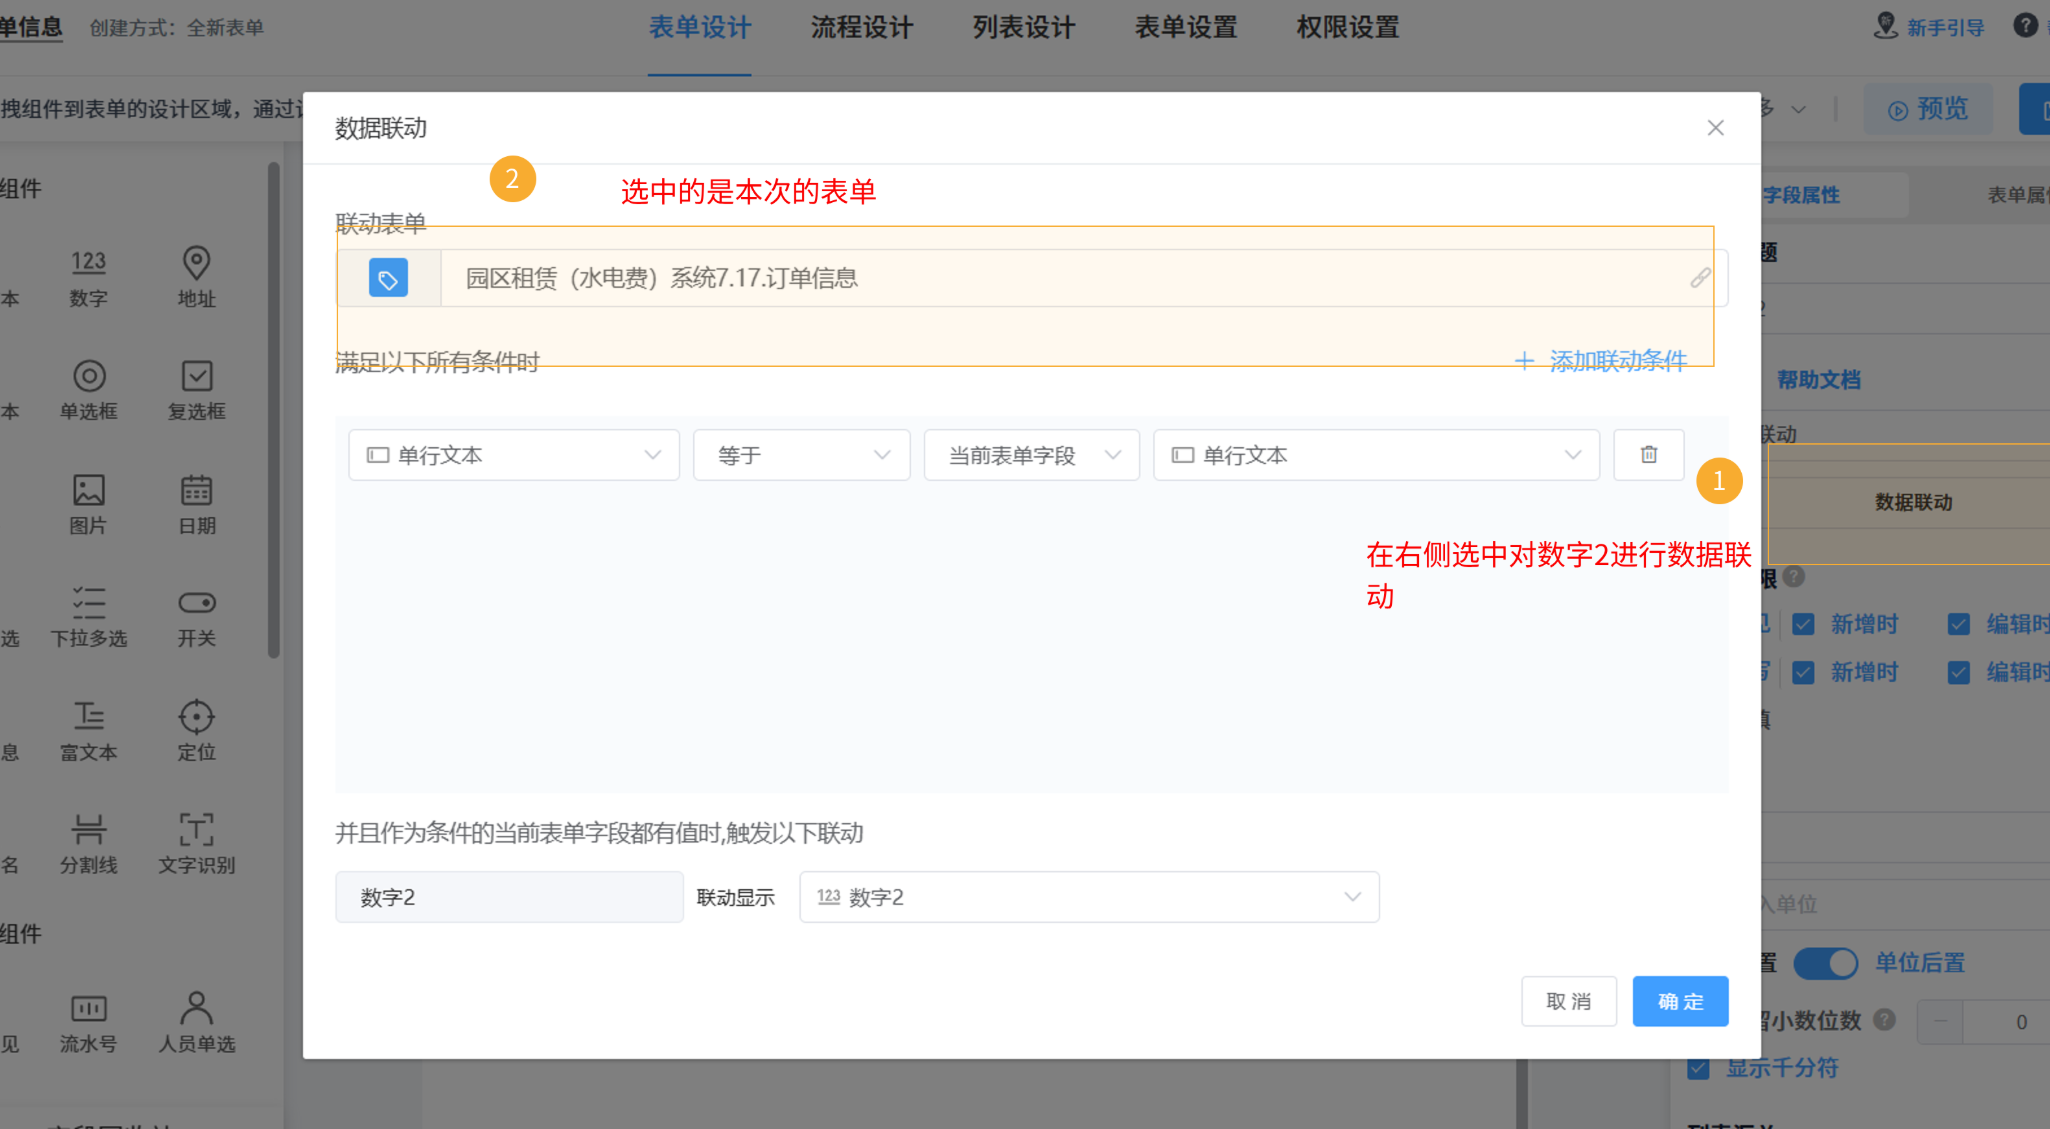Select the 文字识别 OCR component icon
This screenshot has height=1129, width=2050.
(196, 829)
